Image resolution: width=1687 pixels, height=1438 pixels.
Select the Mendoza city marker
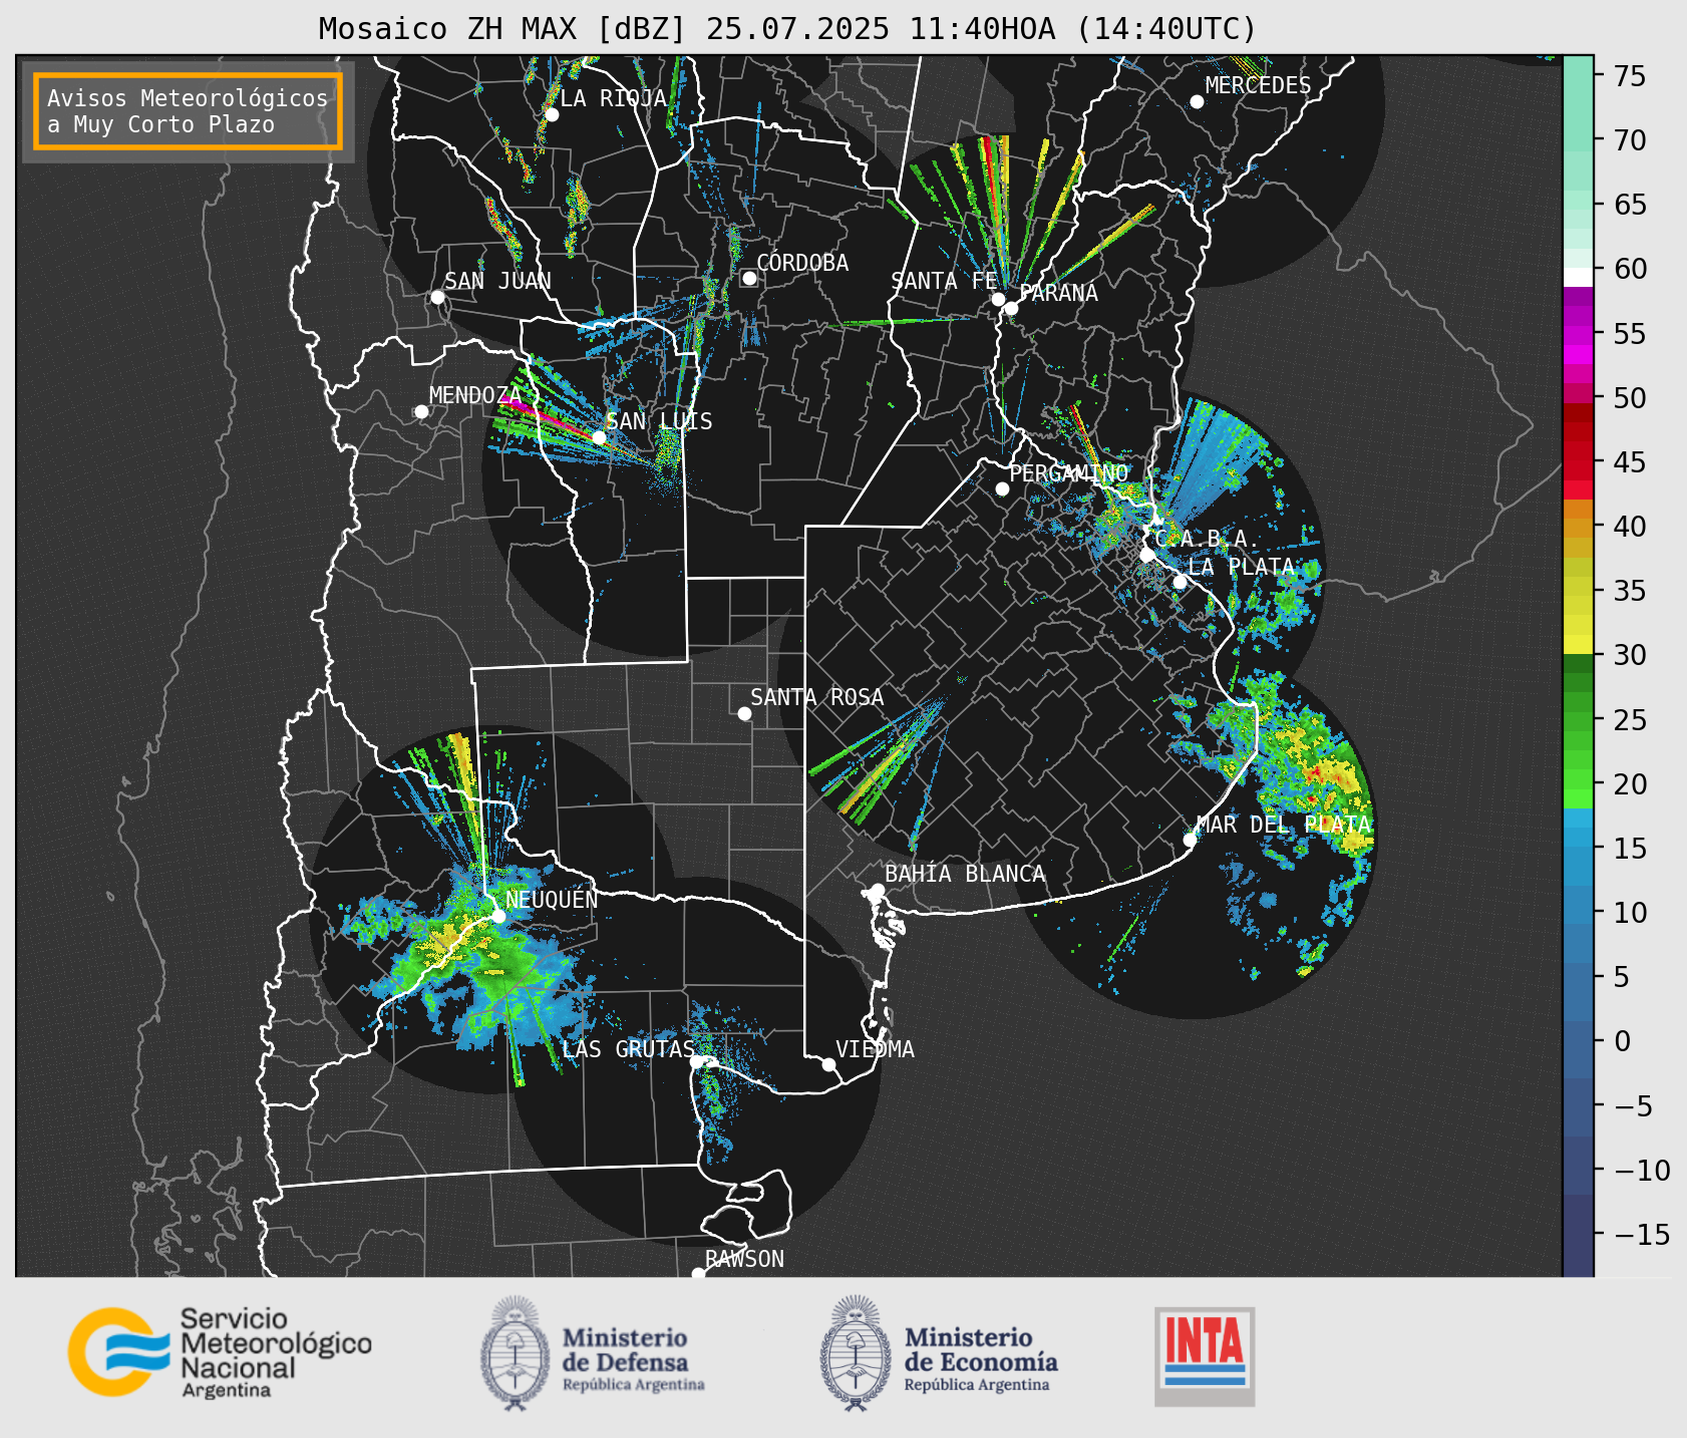pyautogui.click(x=421, y=412)
